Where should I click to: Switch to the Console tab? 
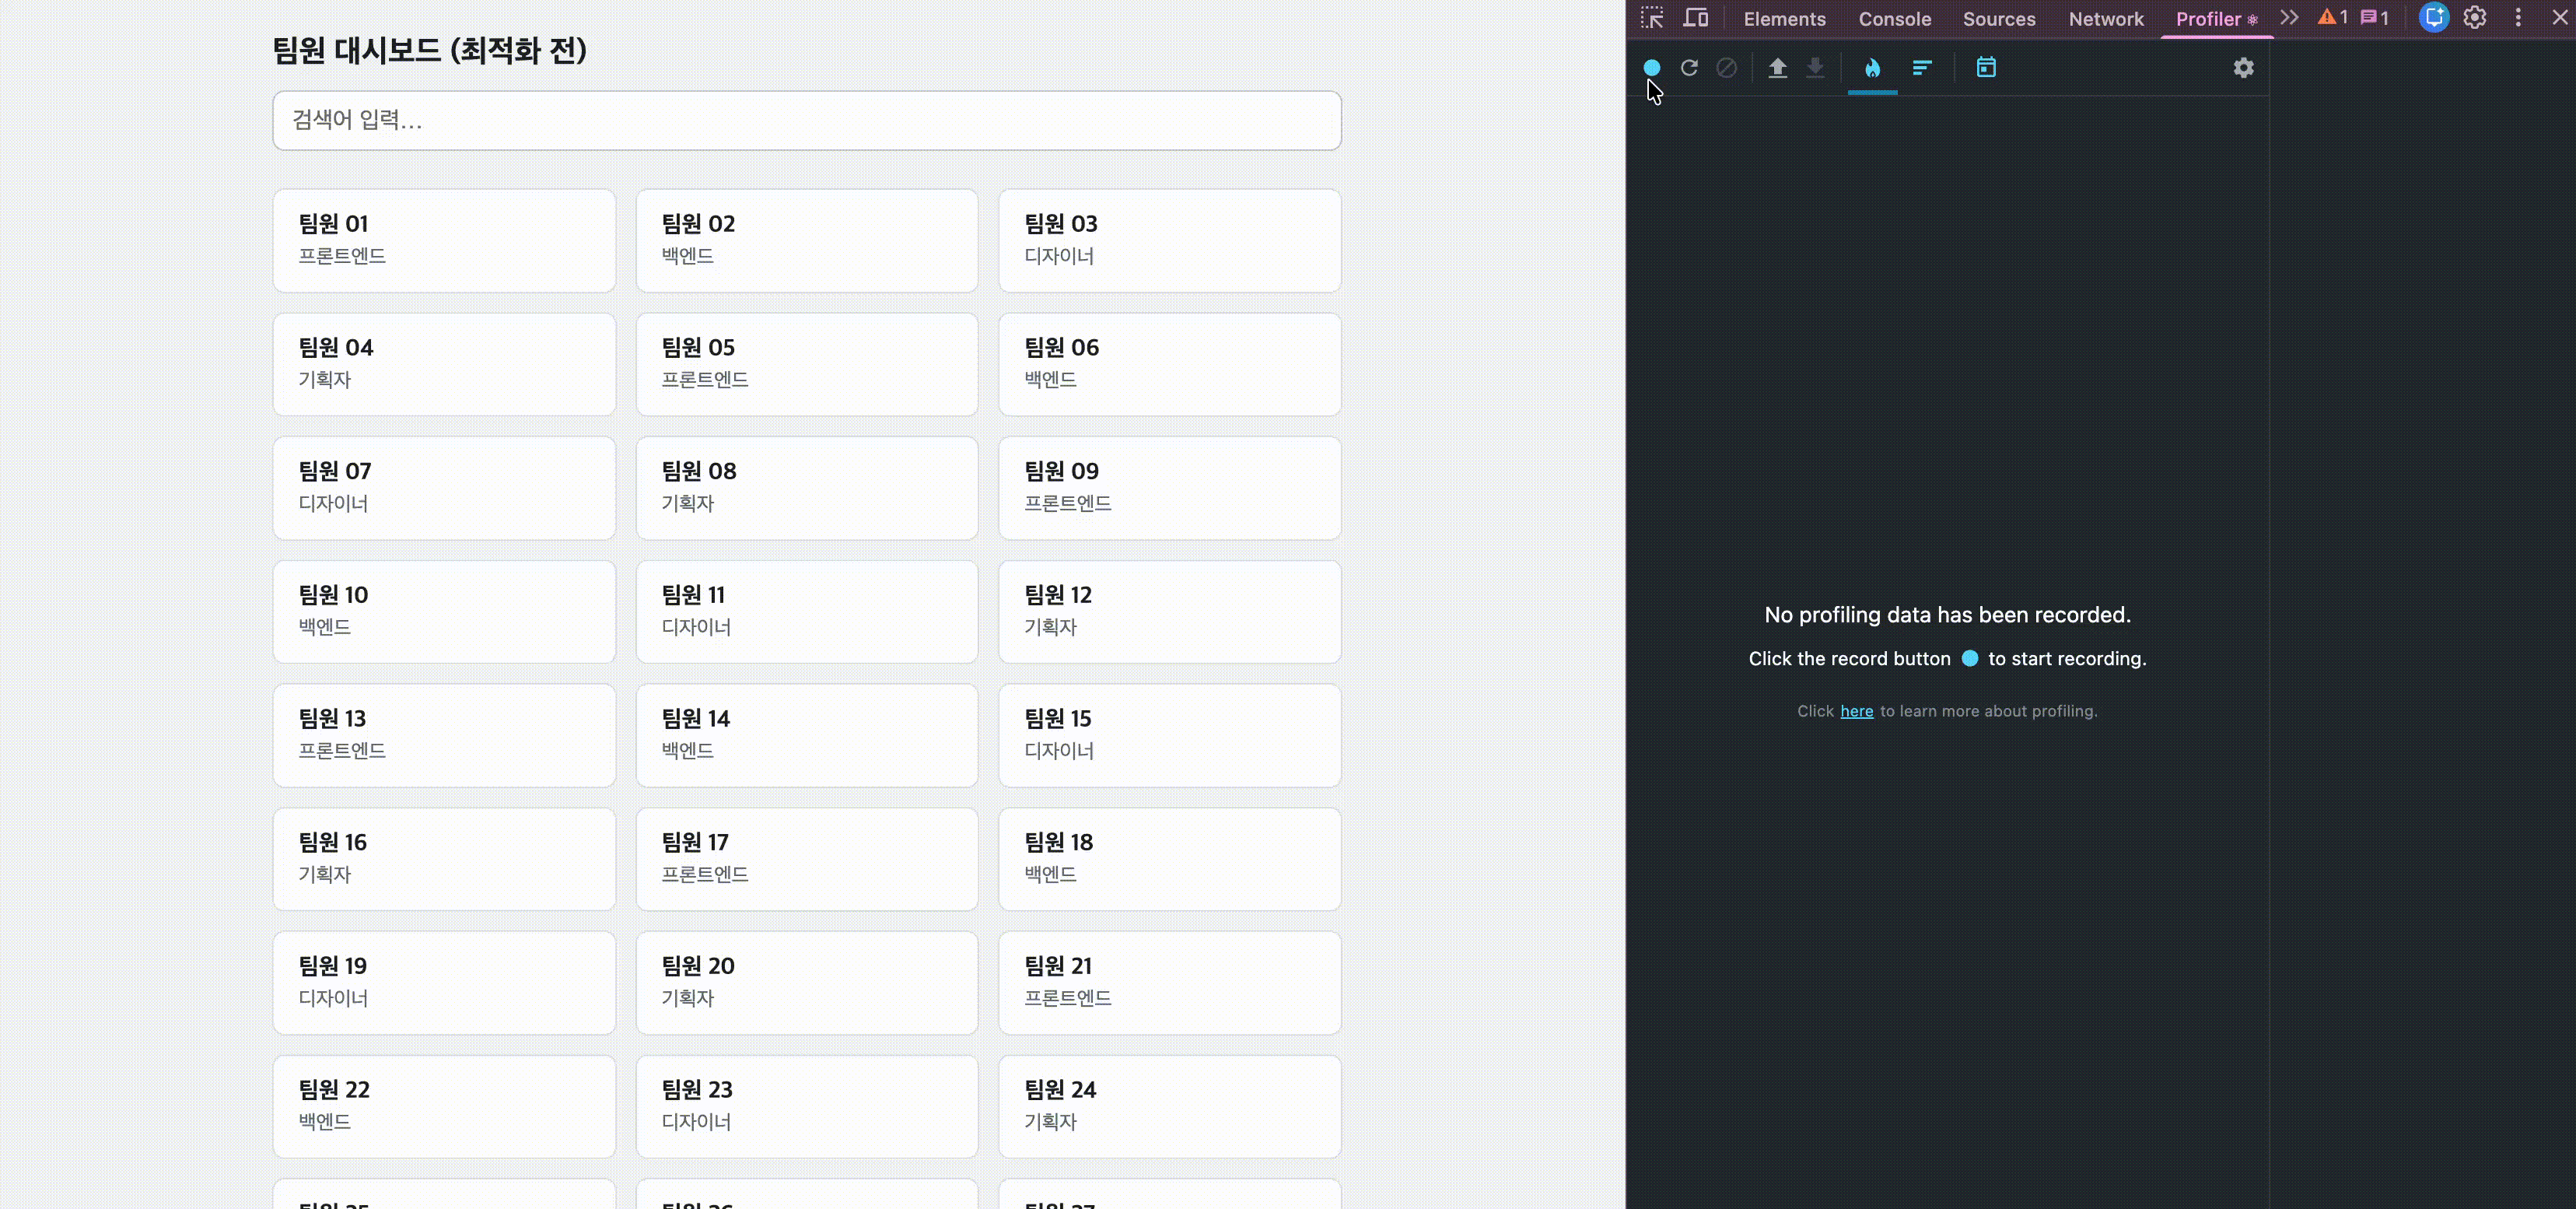tap(1895, 19)
